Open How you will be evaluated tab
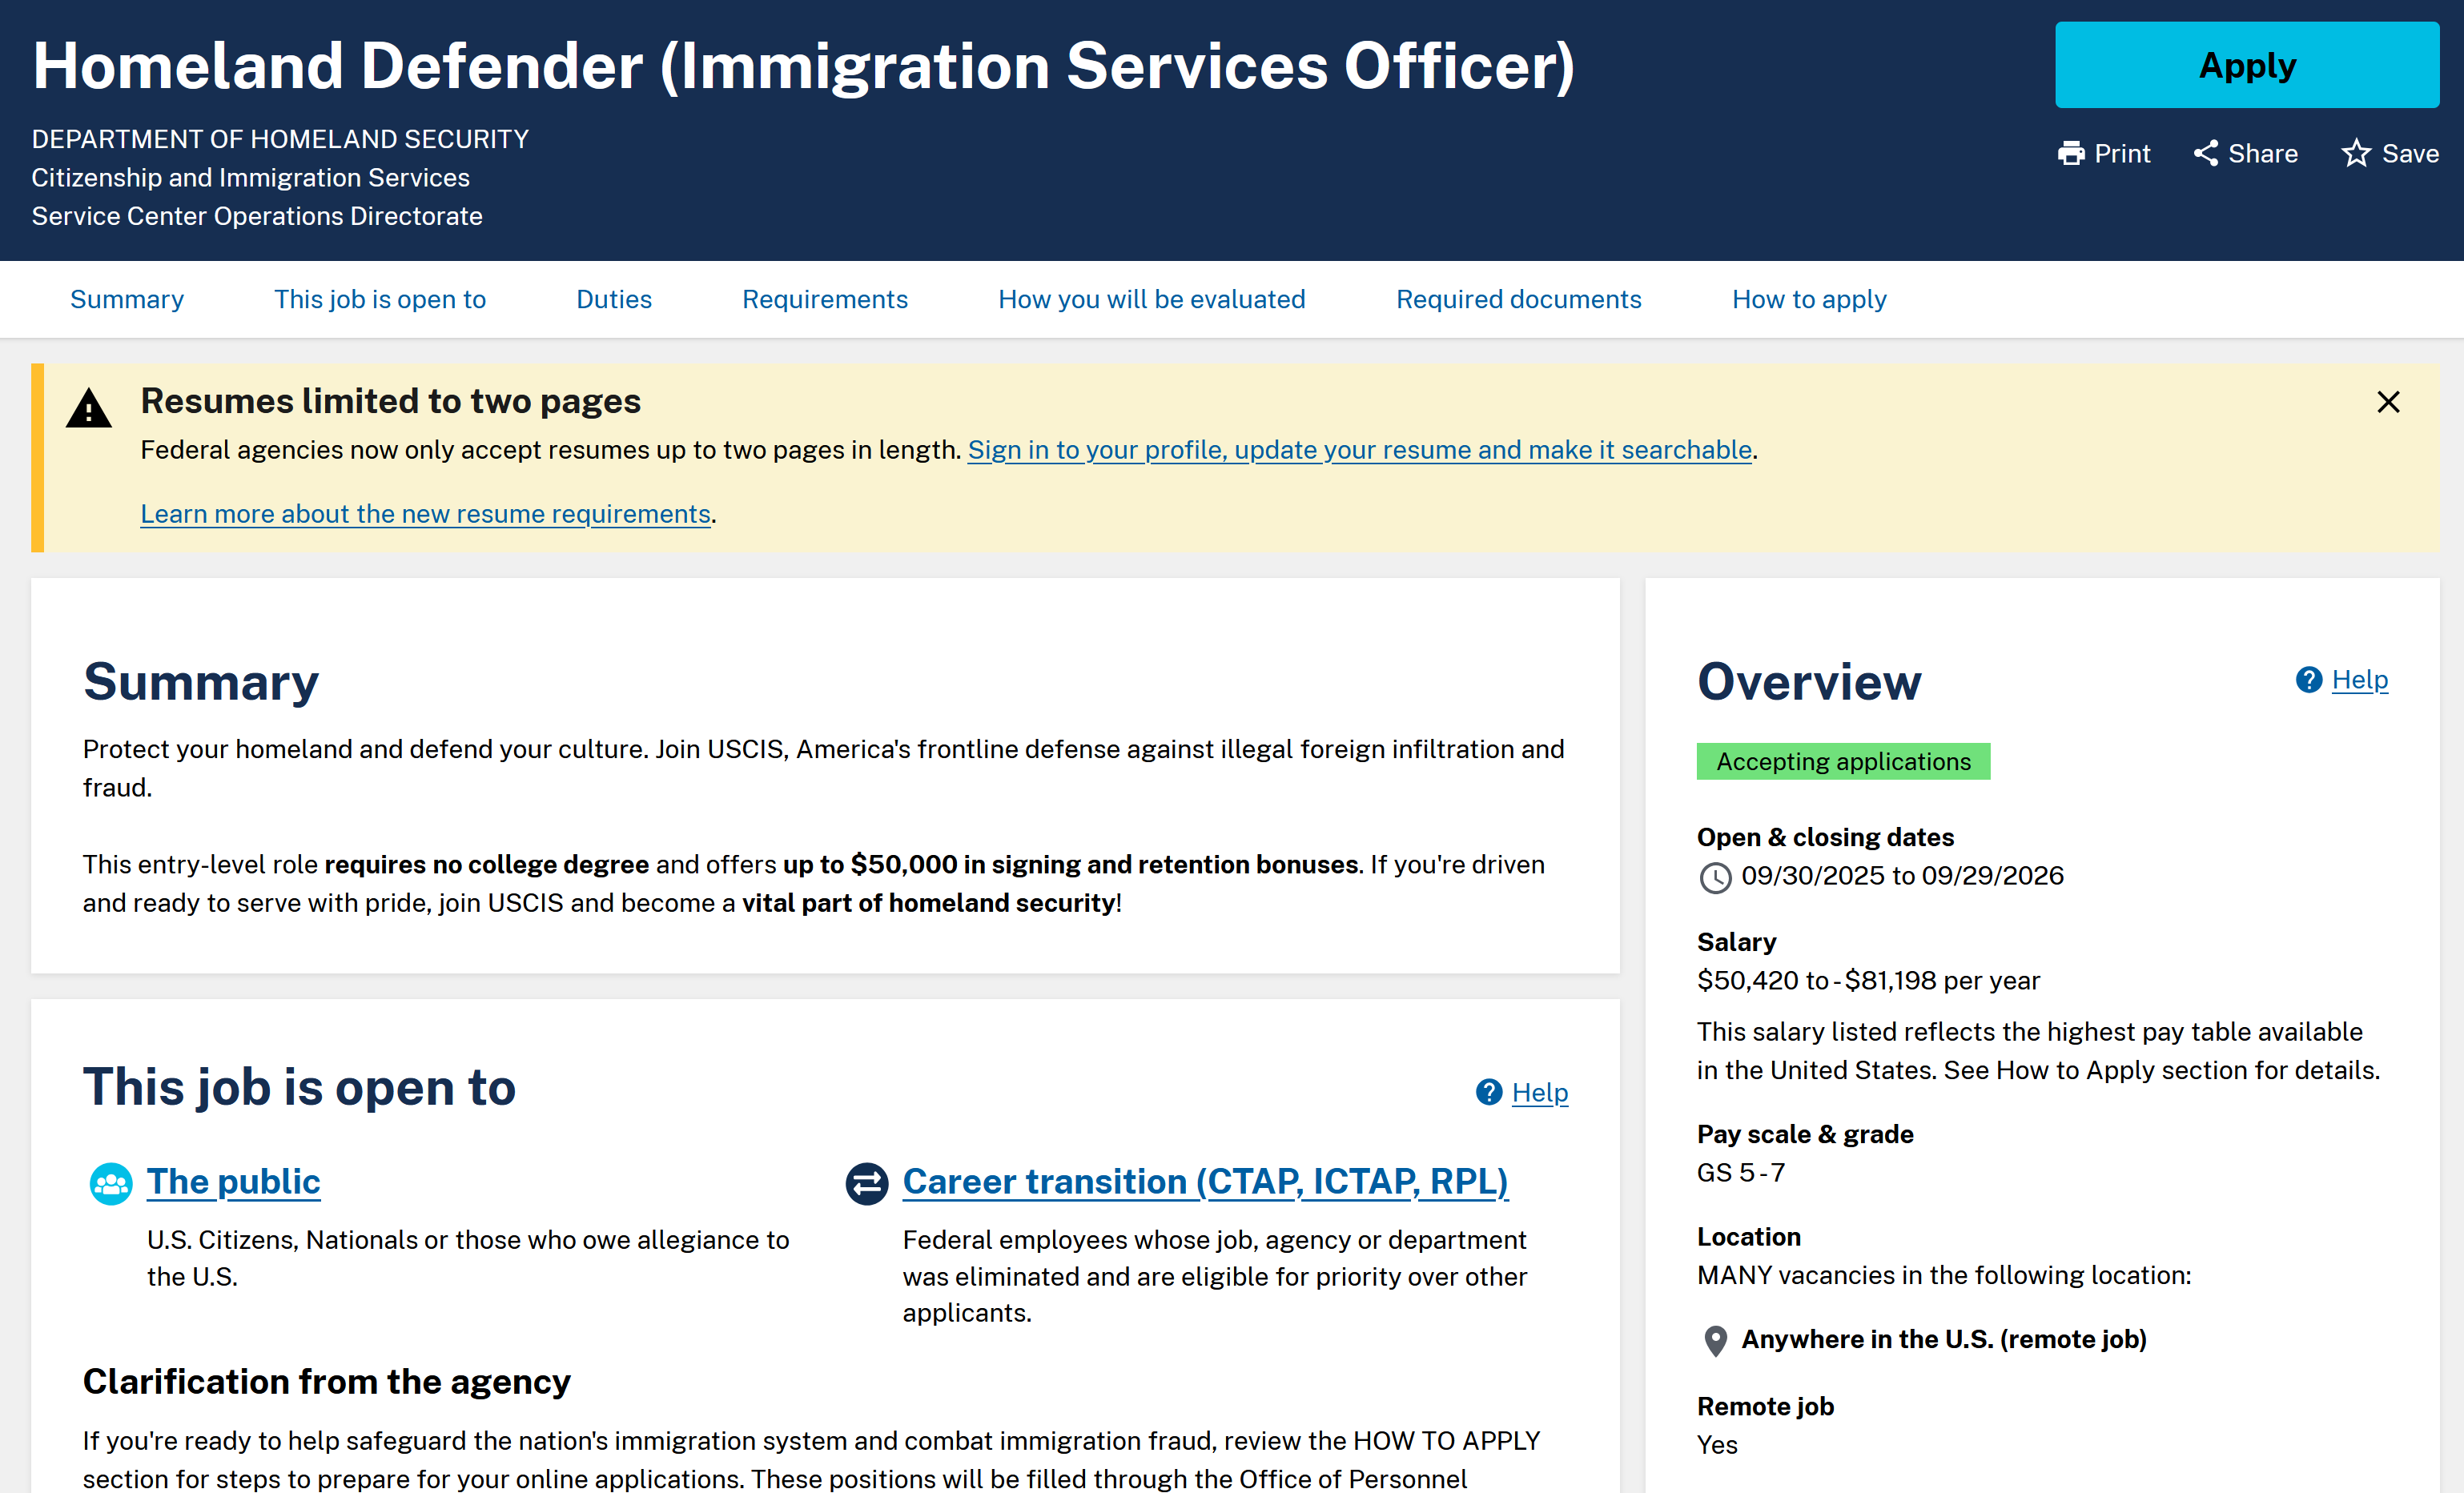This screenshot has height=1493, width=2464. (1151, 299)
